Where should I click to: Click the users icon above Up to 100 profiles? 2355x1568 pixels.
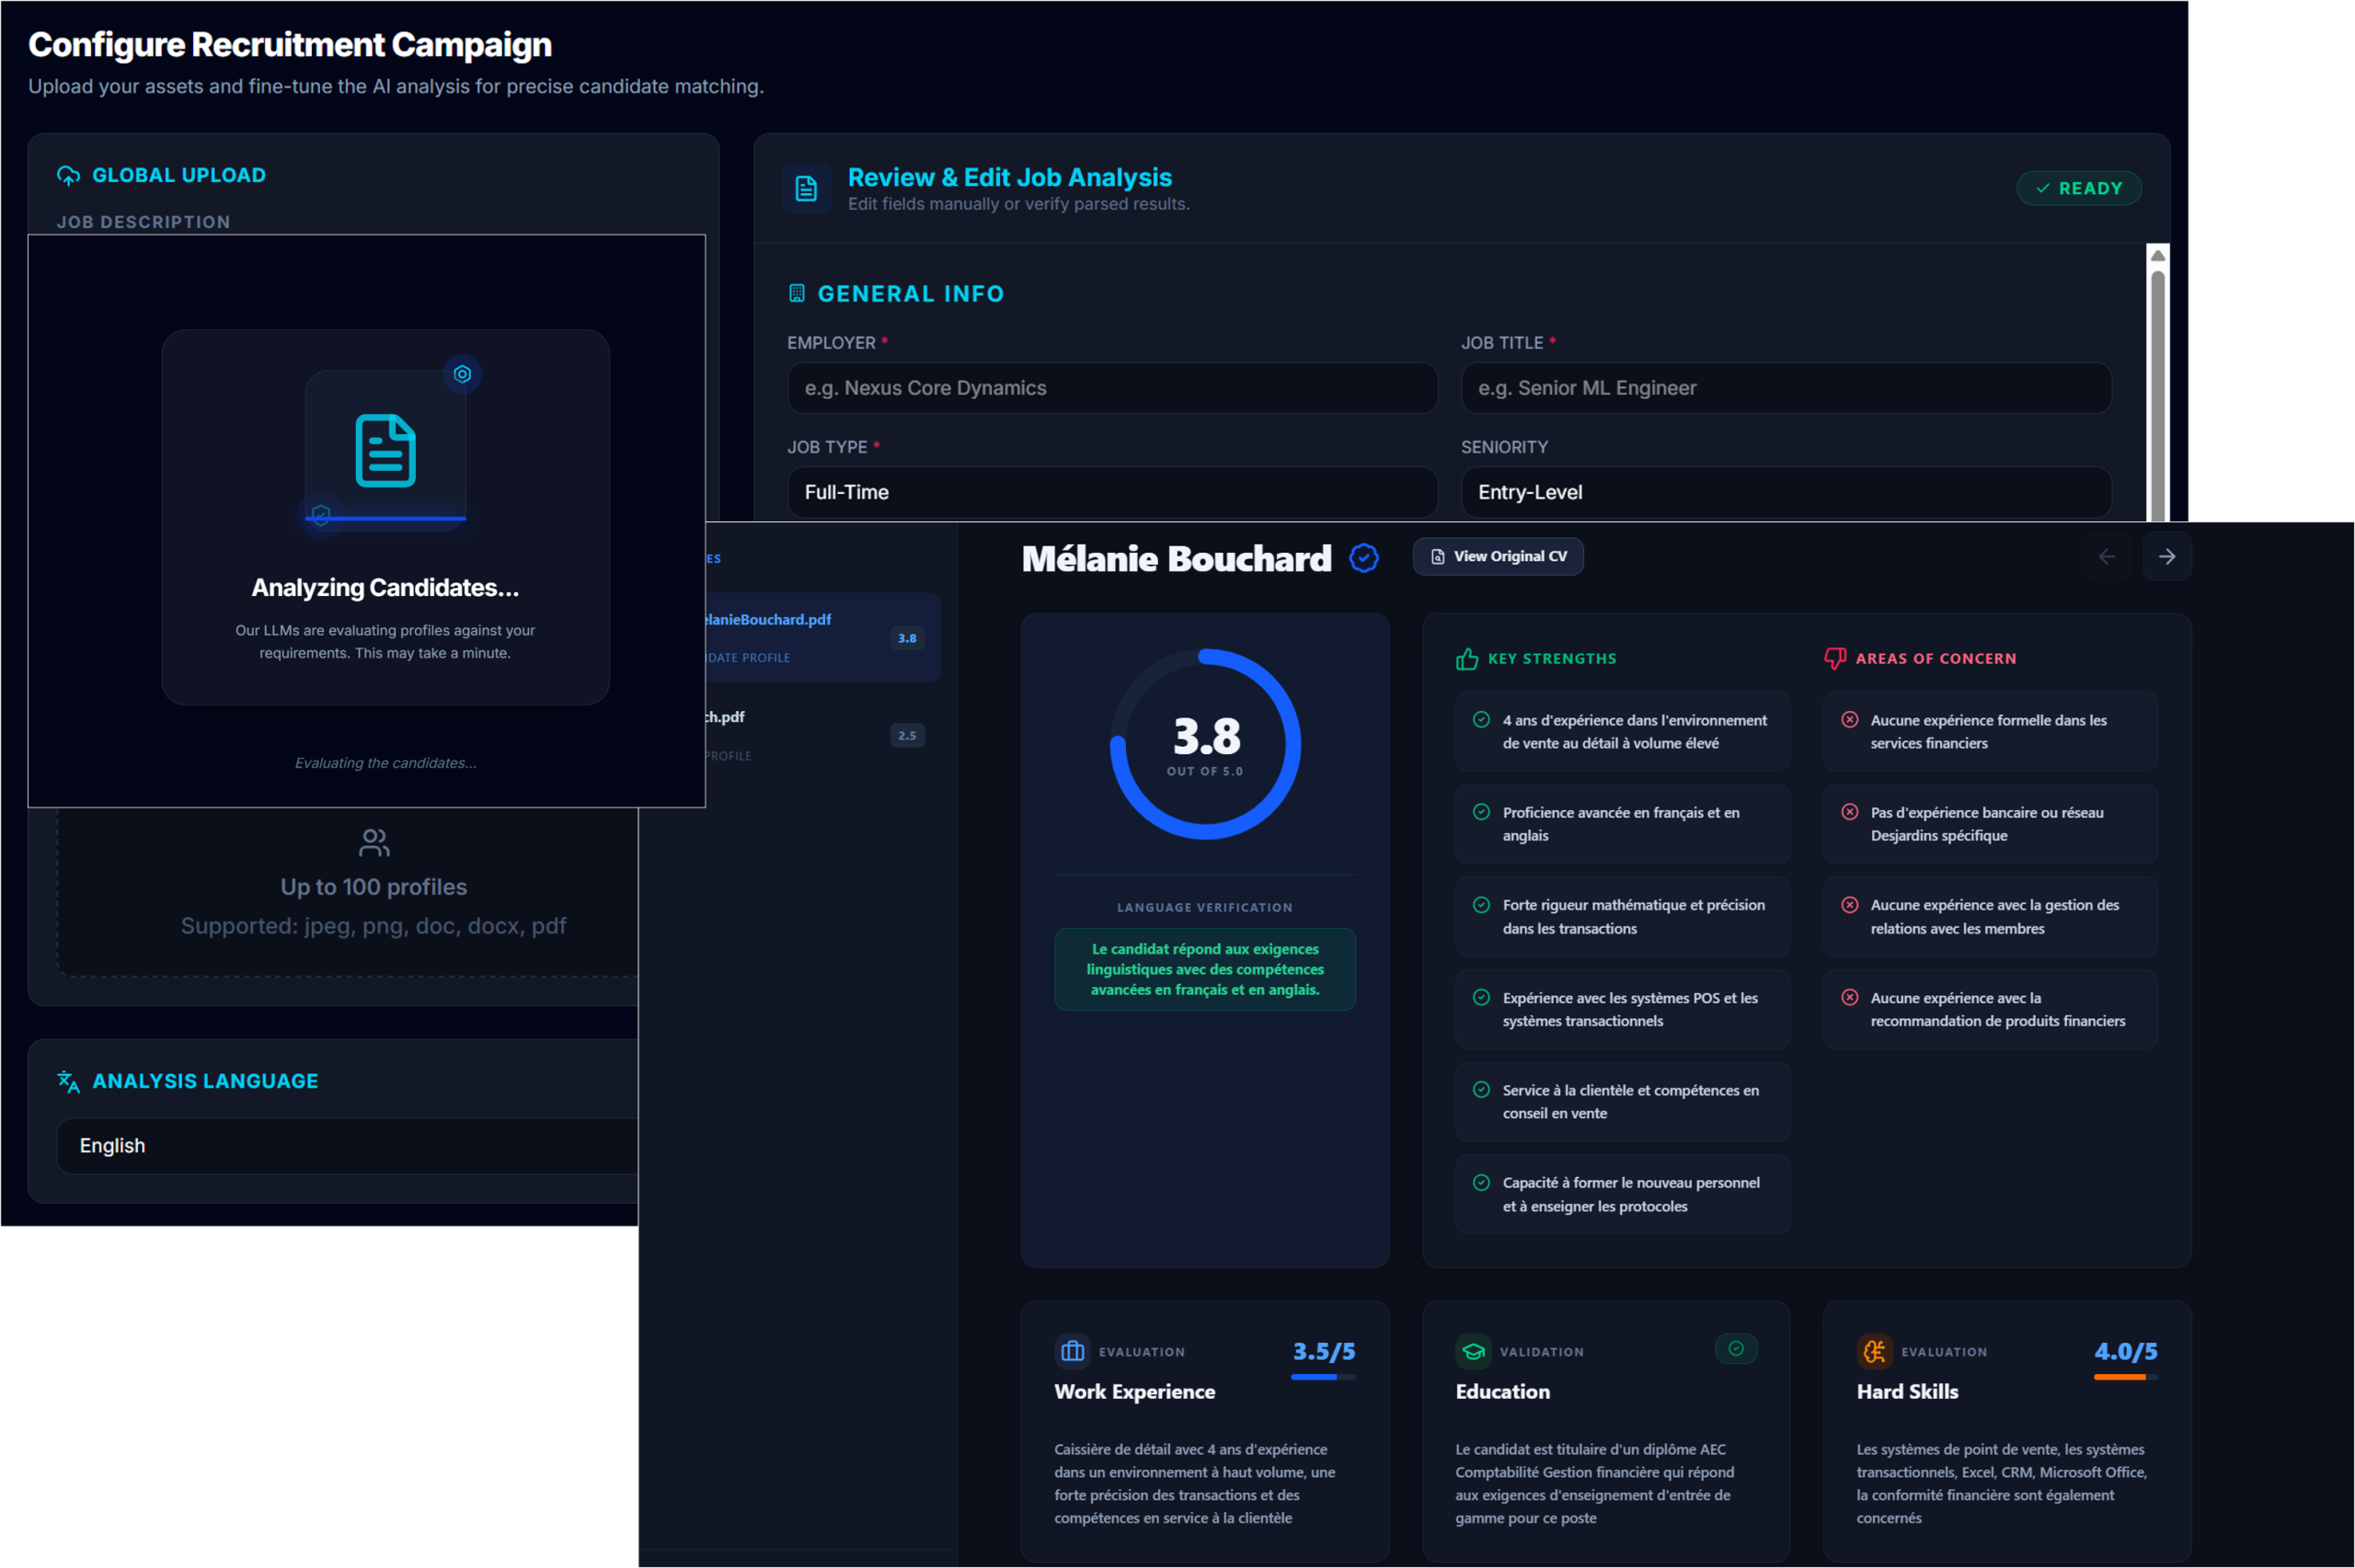374,843
